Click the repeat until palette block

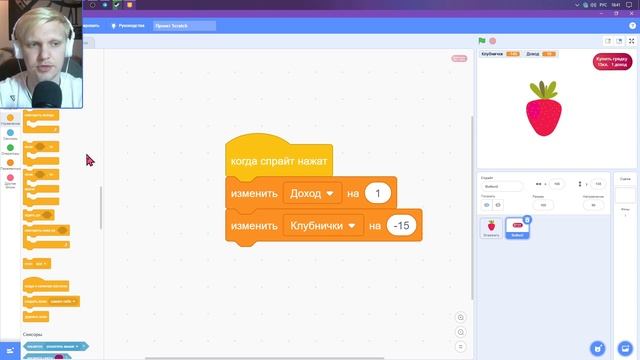(x=46, y=237)
